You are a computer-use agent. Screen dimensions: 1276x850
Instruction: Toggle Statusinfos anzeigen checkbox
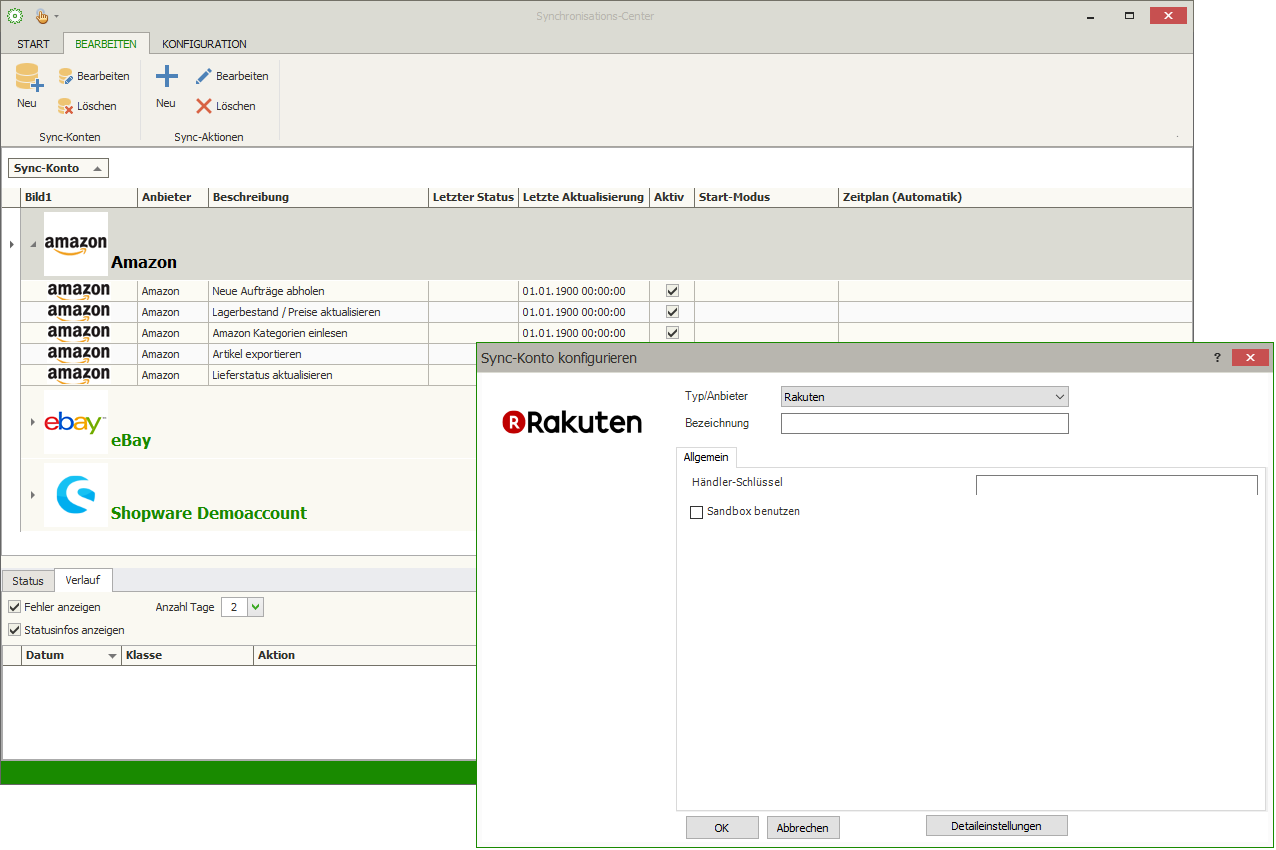tap(14, 630)
